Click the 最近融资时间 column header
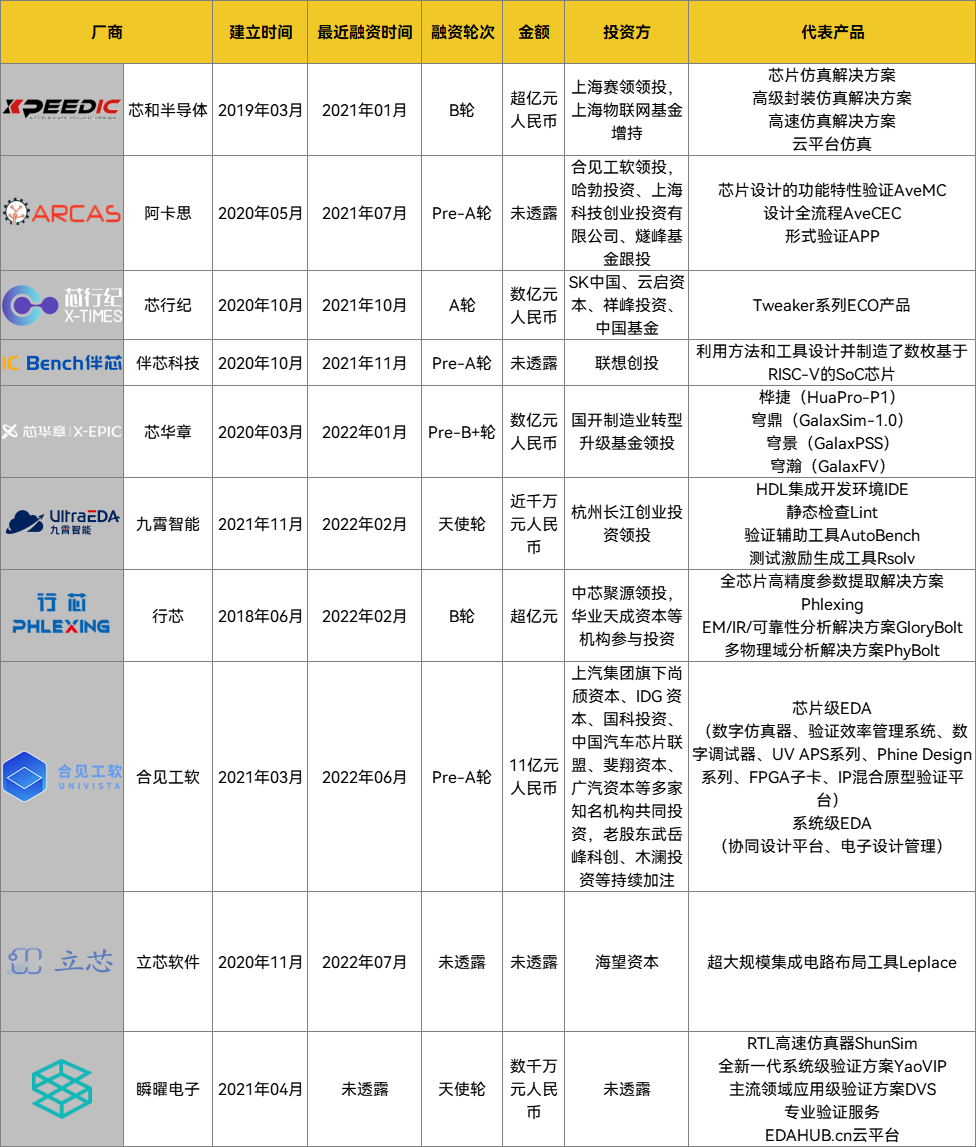Screen dimensions: 976x1147 [x=364, y=32]
